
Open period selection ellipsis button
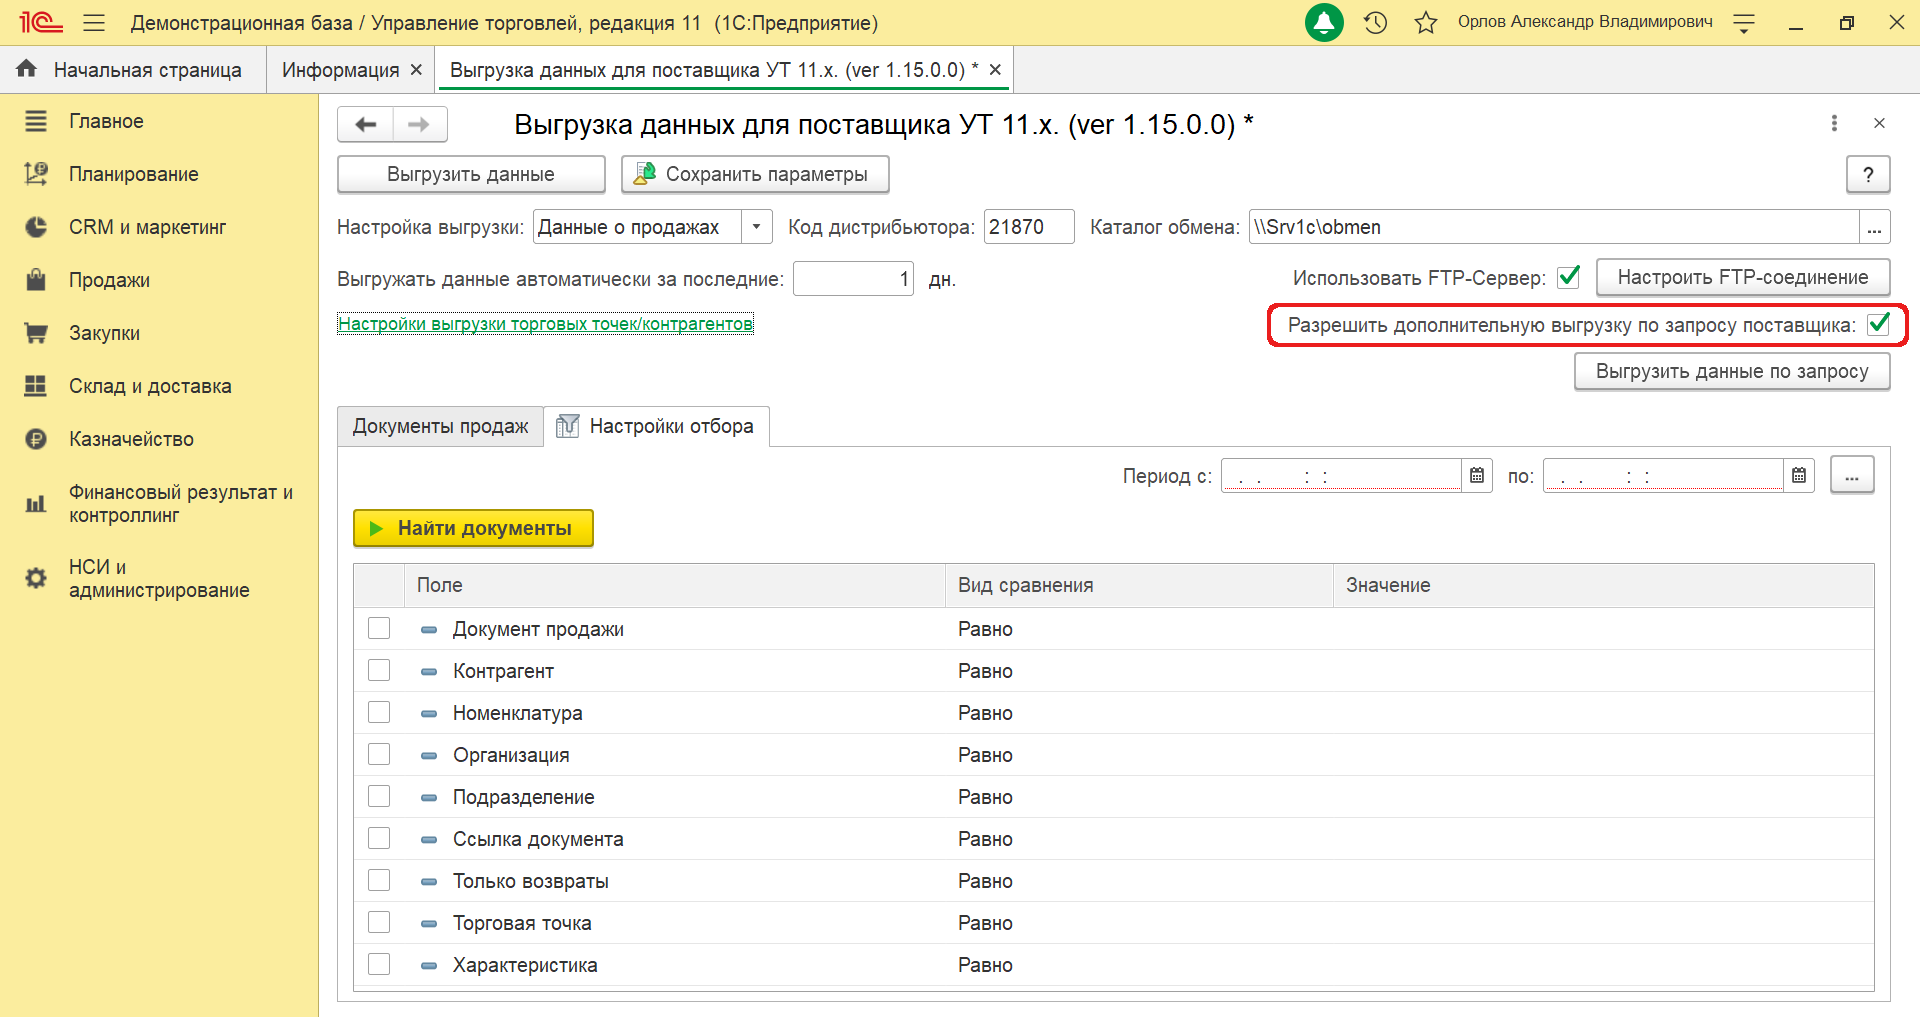[x=1852, y=476]
